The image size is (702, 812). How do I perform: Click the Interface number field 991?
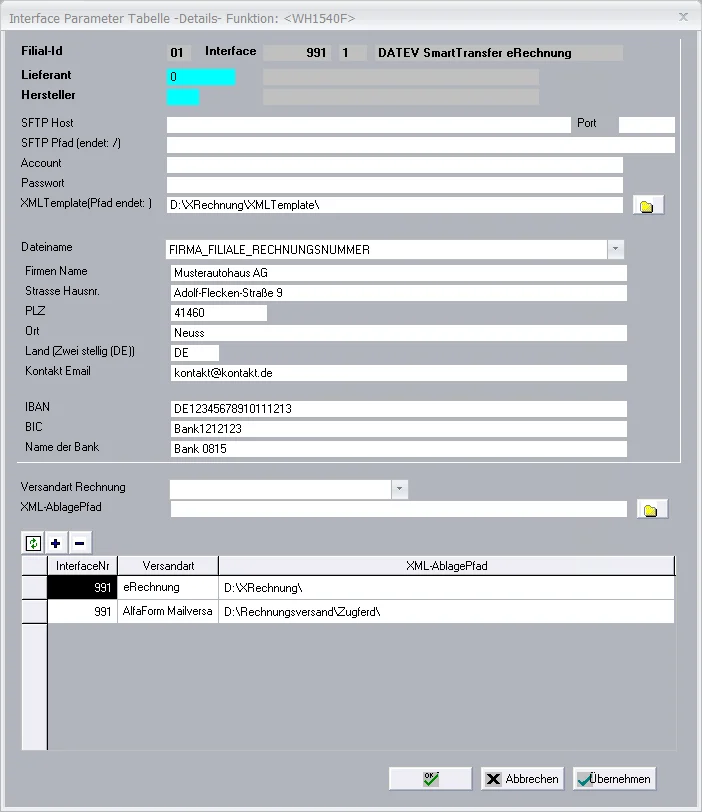[x=298, y=53]
